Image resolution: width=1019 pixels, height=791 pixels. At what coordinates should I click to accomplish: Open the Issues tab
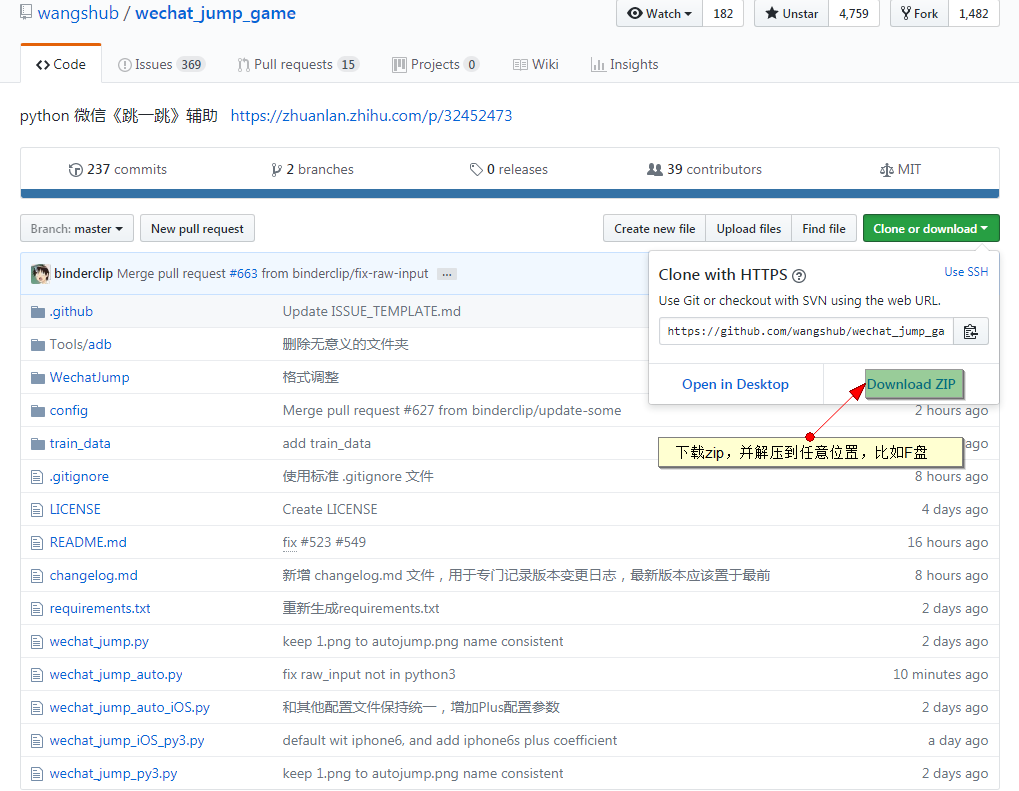[161, 64]
